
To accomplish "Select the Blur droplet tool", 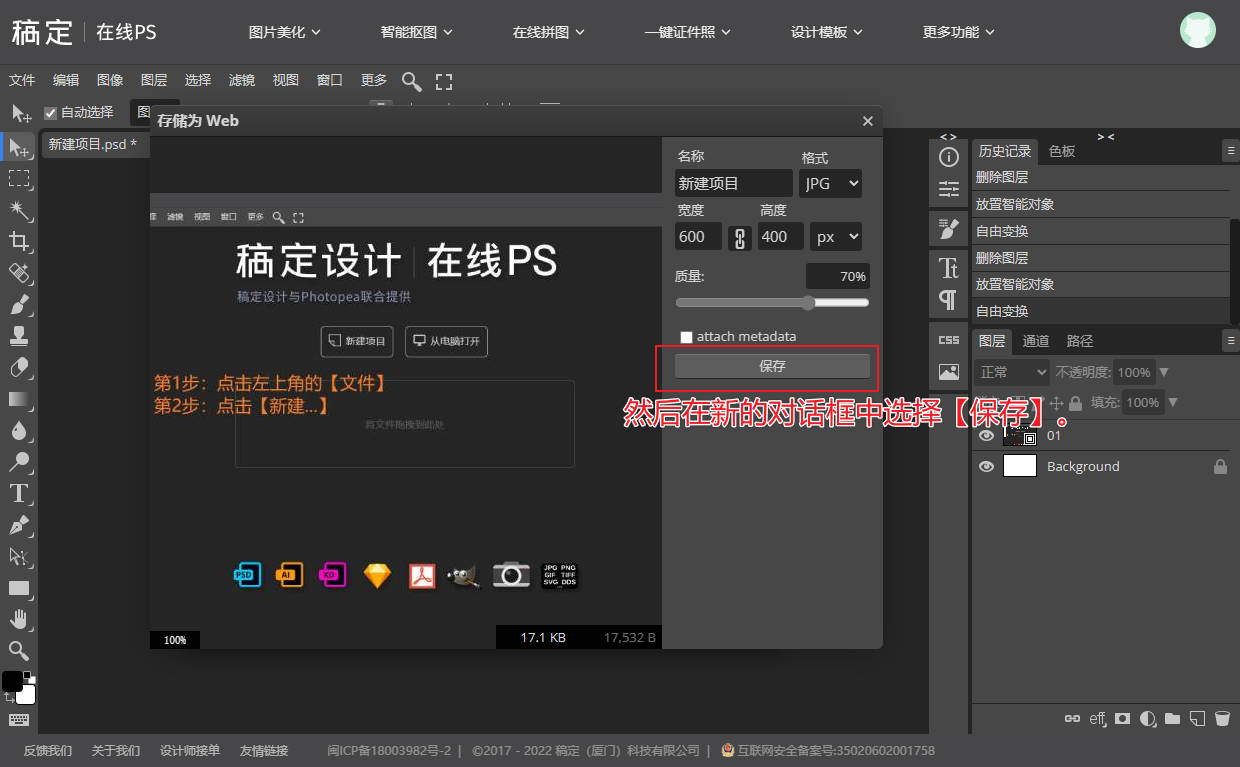I will pyautogui.click(x=19, y=430).
